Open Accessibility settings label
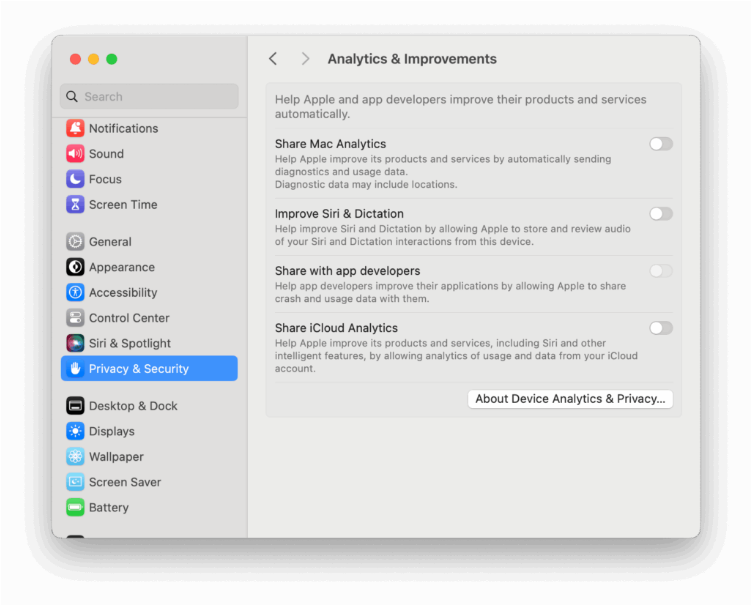Screen dimensions: 751x606 click(x=123, y=293)
